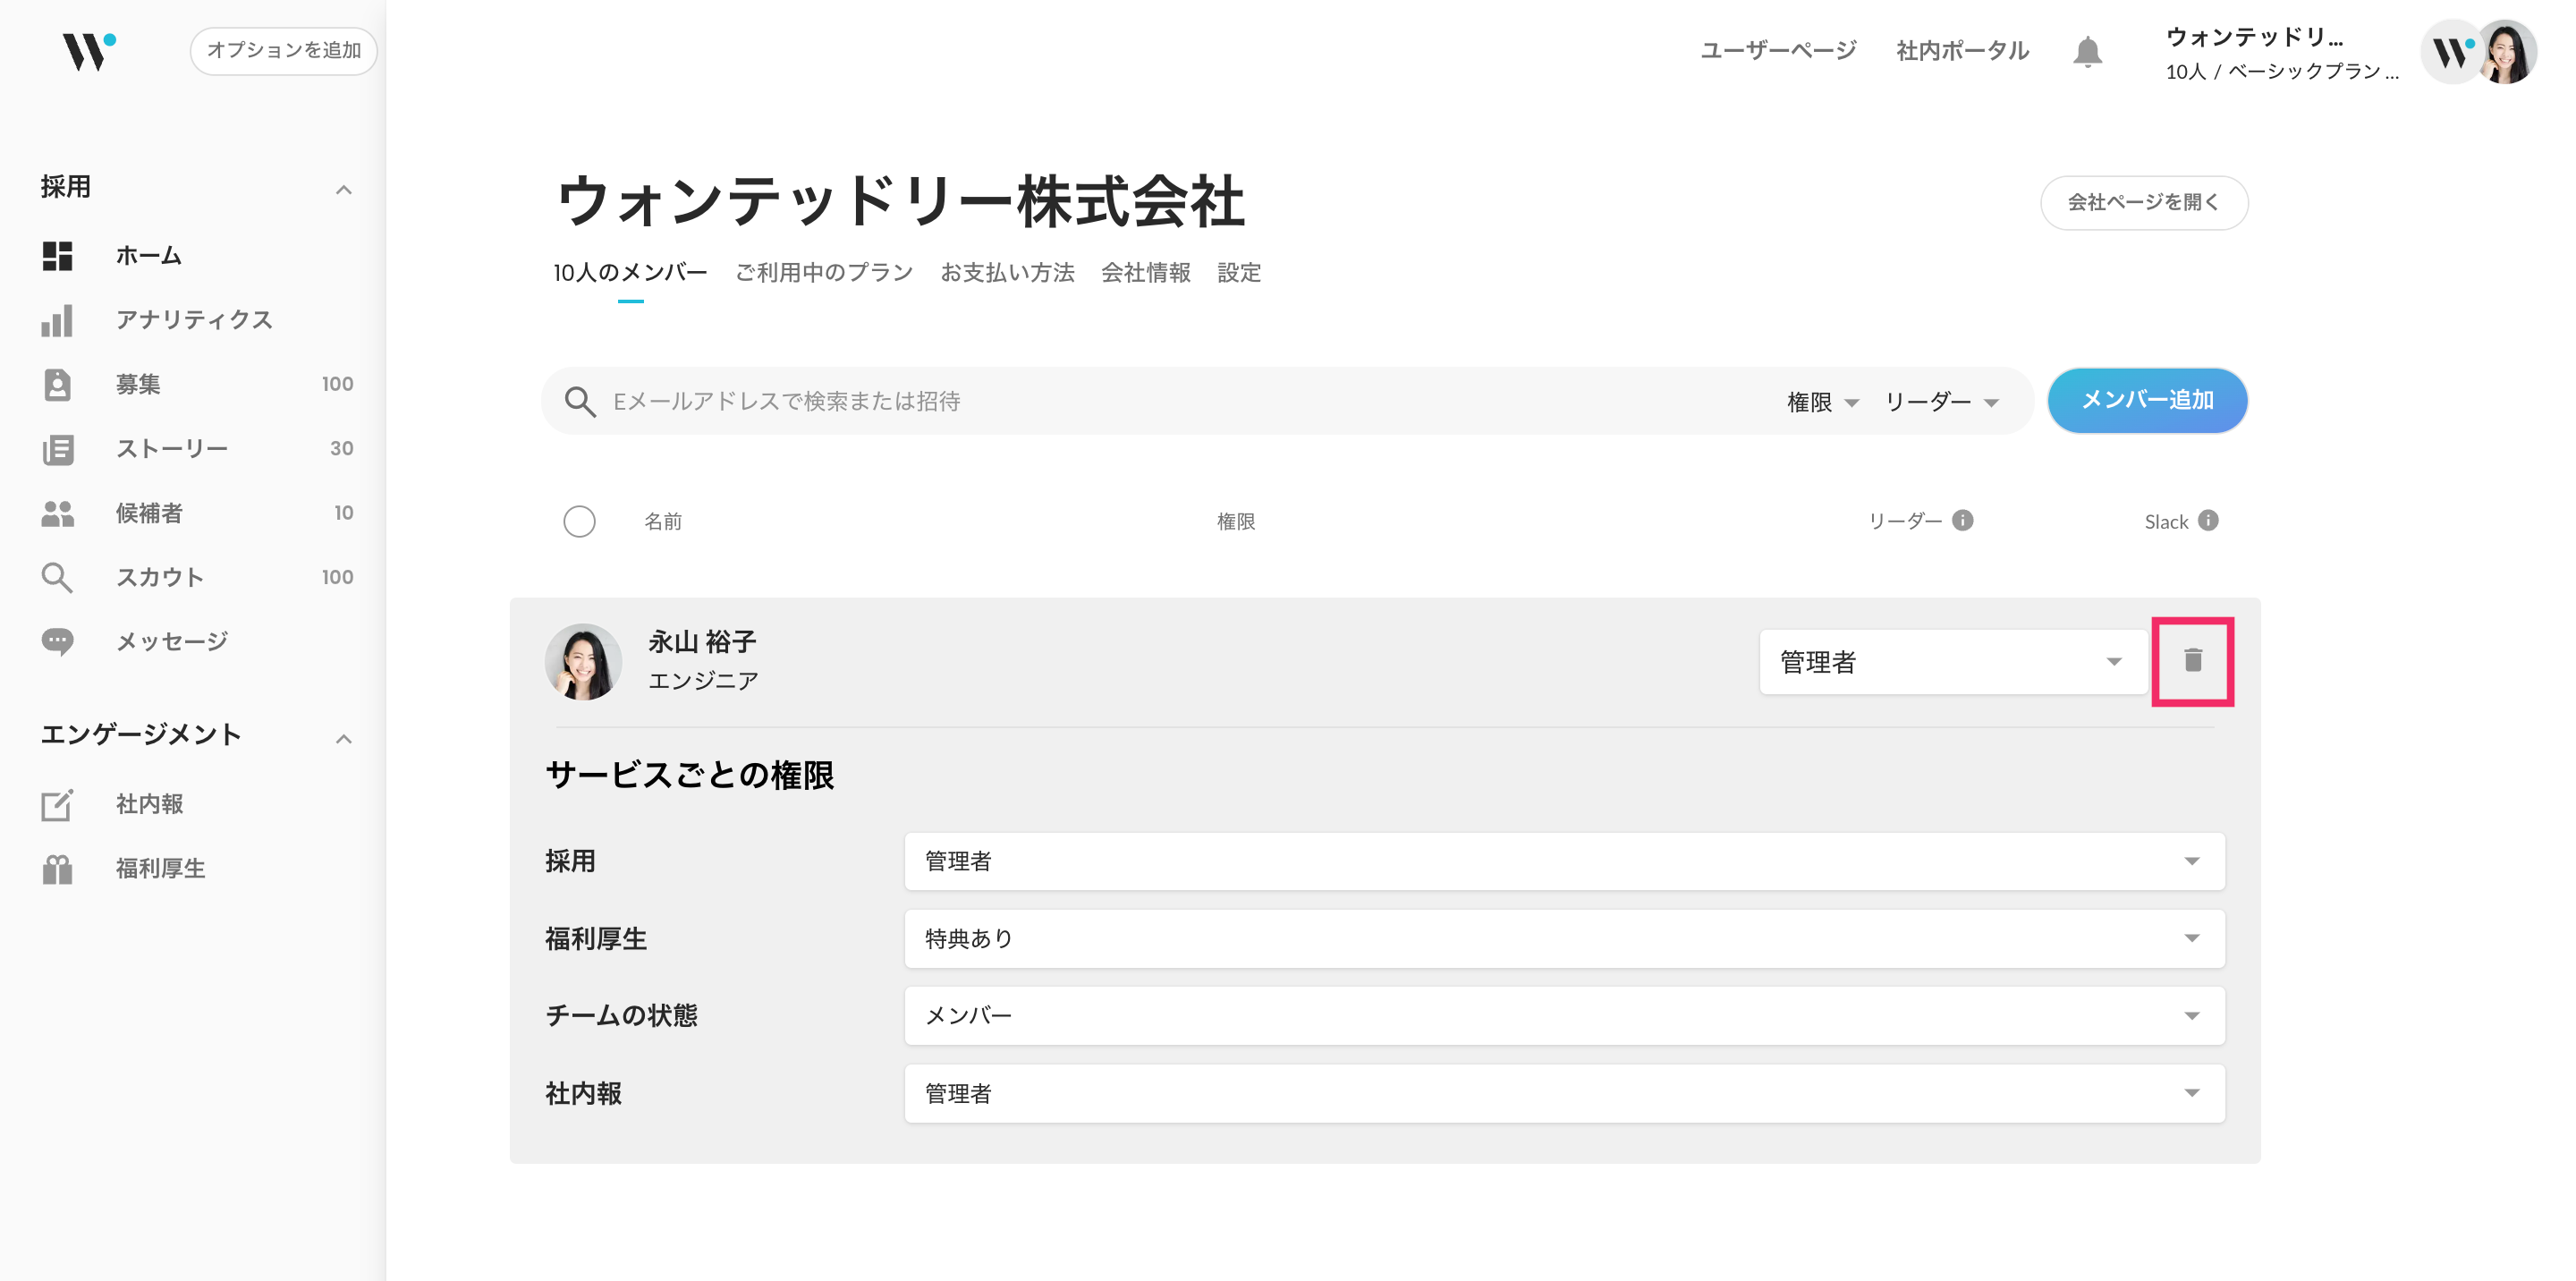Screen dimensions: 2576x1281
Task: Click 永山 裕子's avatar photo
Action: pos(583,662)
